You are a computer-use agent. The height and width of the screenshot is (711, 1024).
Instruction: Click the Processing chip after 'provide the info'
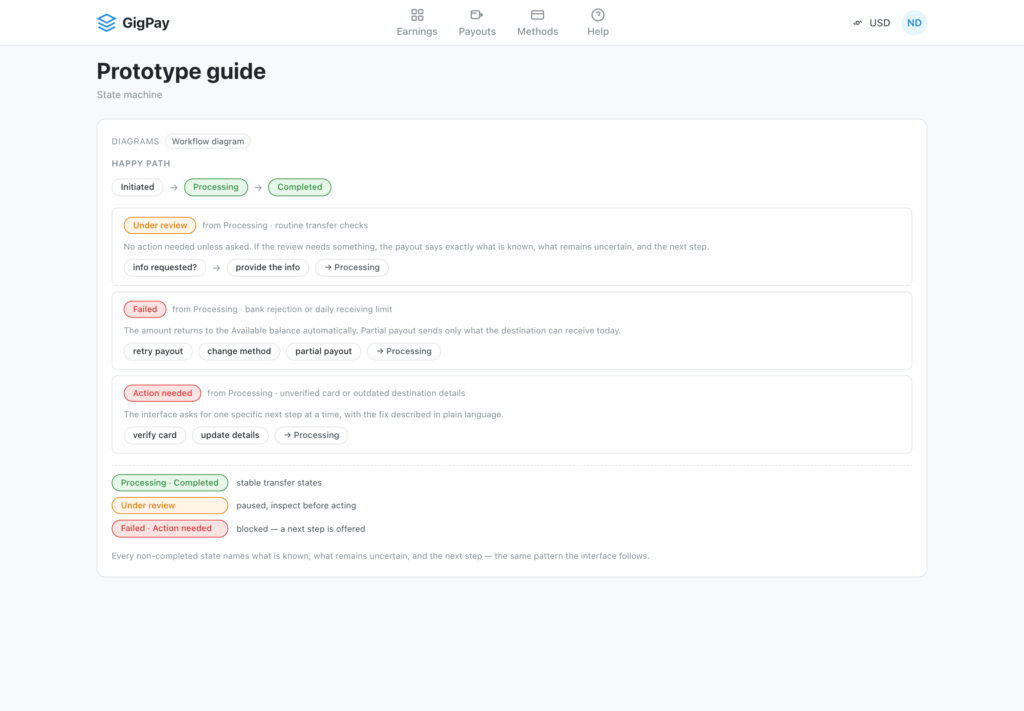click(x=351, y=267)
